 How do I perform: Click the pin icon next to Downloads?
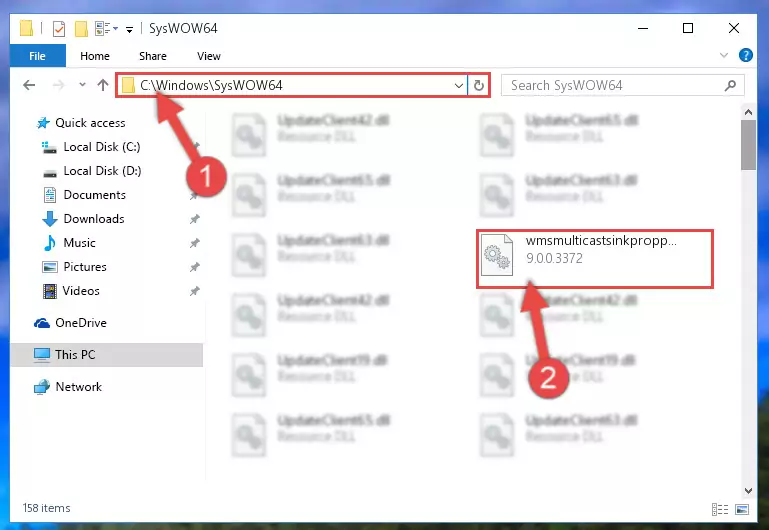pyautogui.click(x=195, y=219)
